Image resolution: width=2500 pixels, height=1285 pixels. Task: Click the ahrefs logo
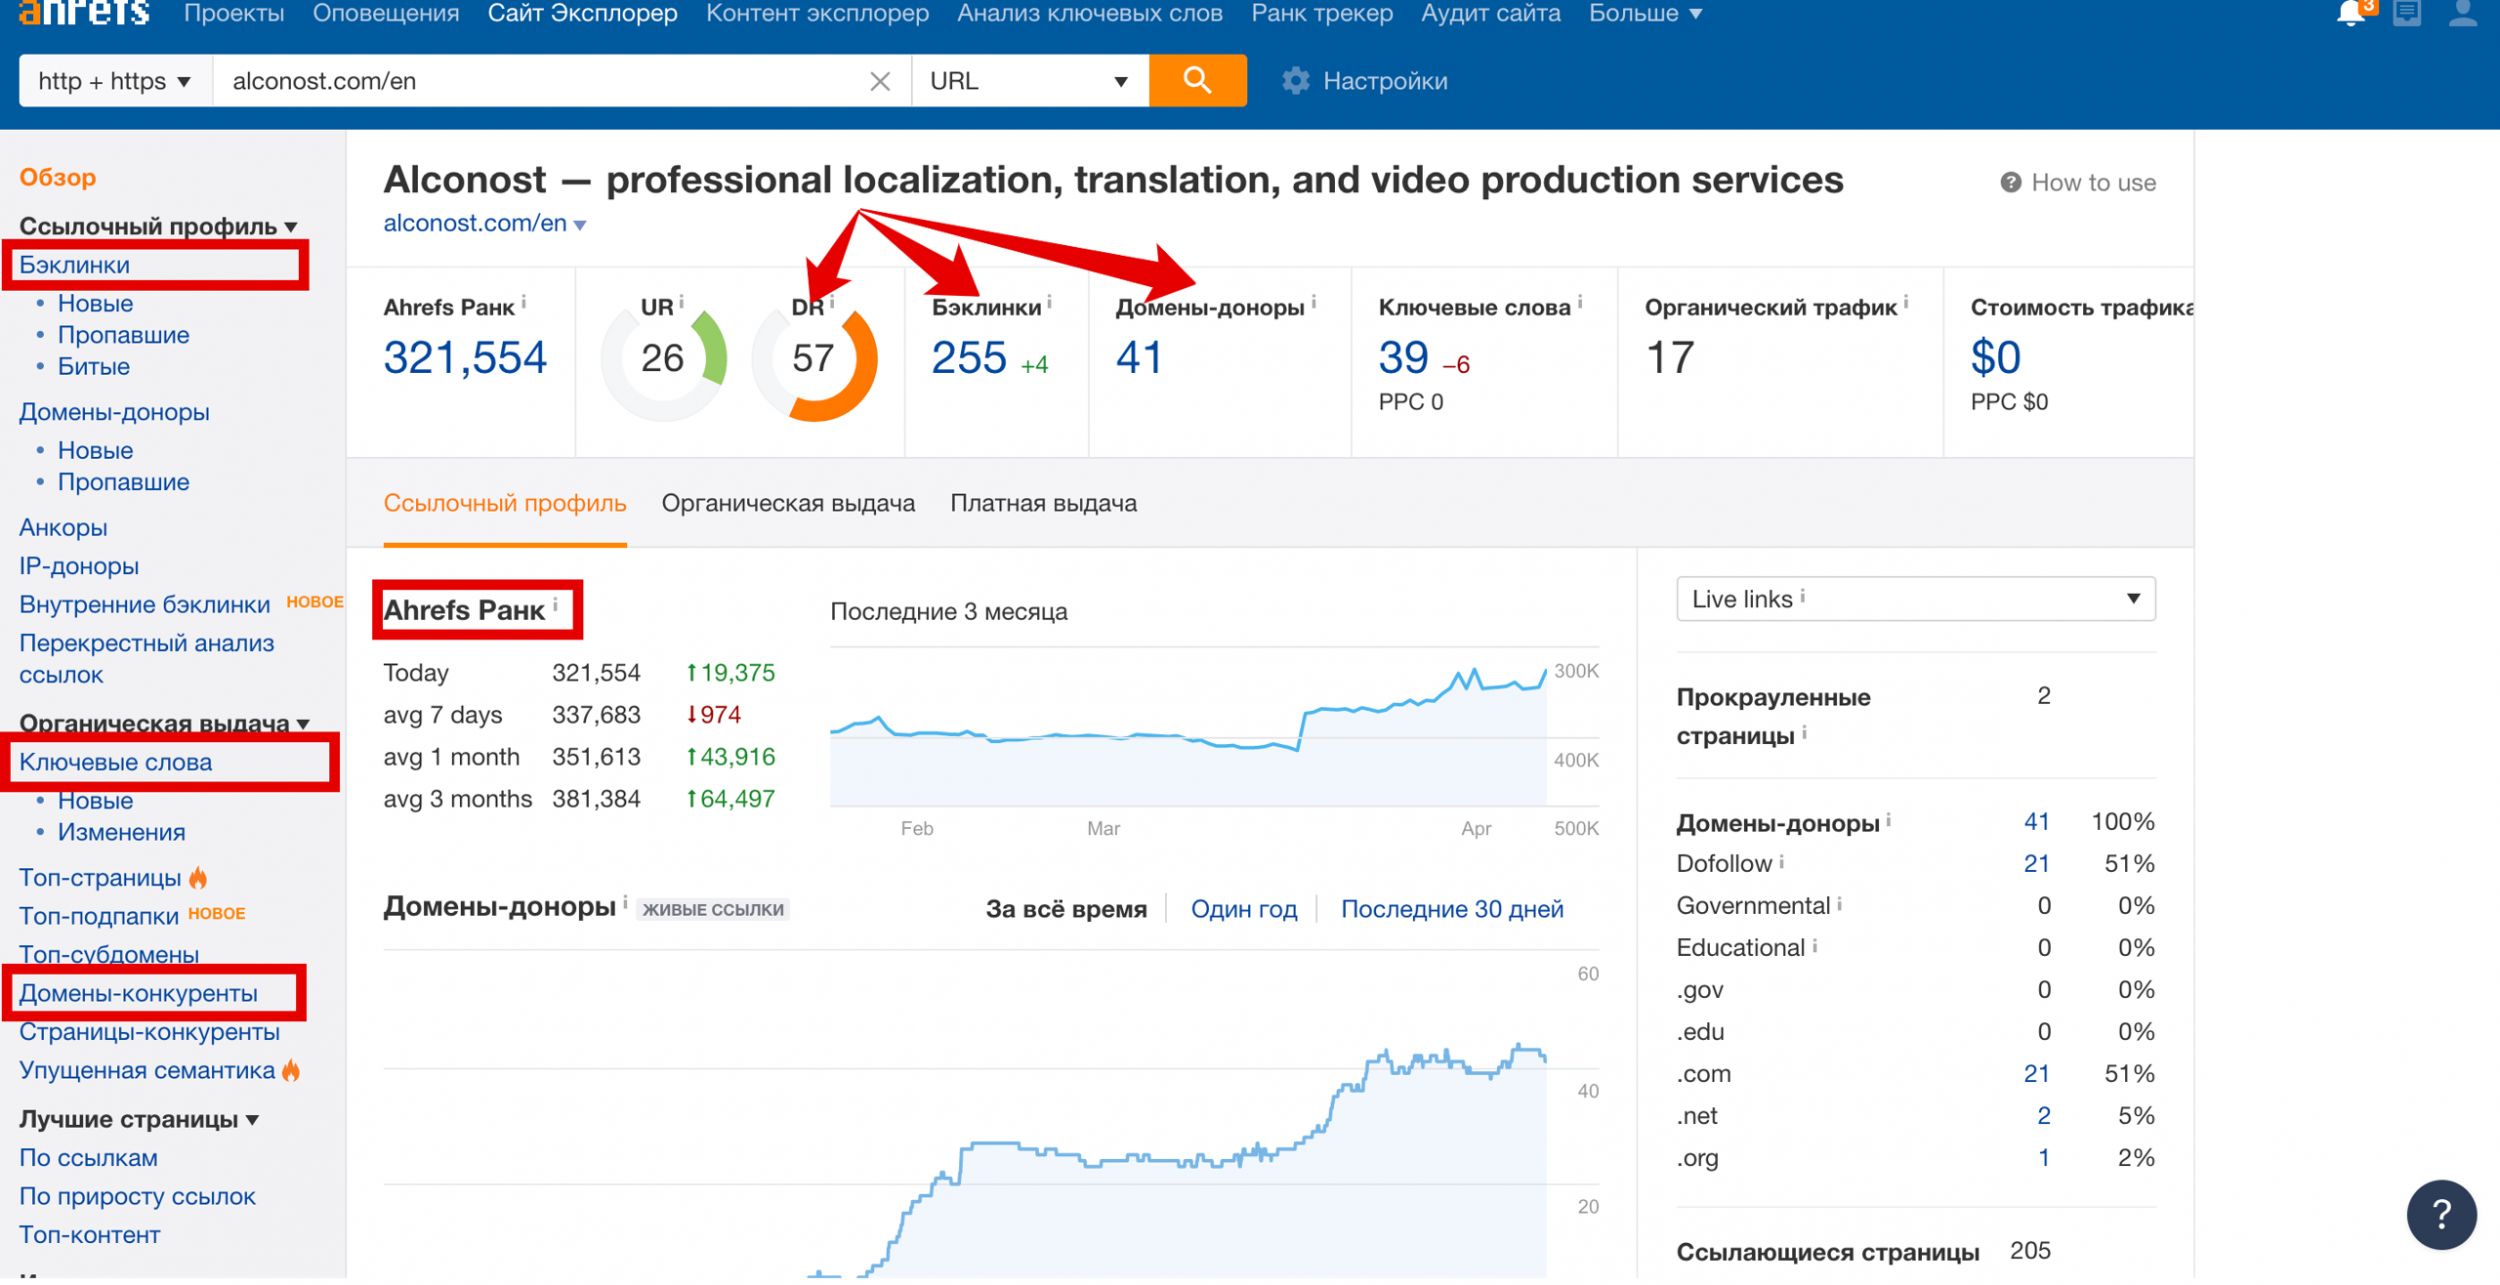point(84,12)
